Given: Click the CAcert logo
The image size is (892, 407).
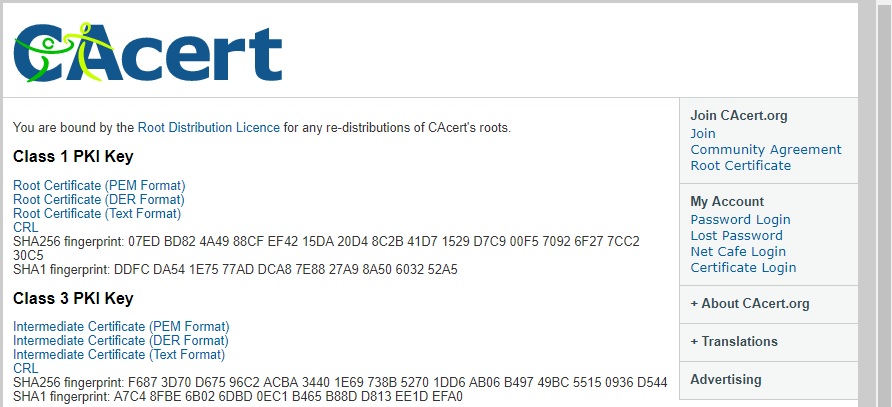Looking at the screenshot, I should (148, 50).
